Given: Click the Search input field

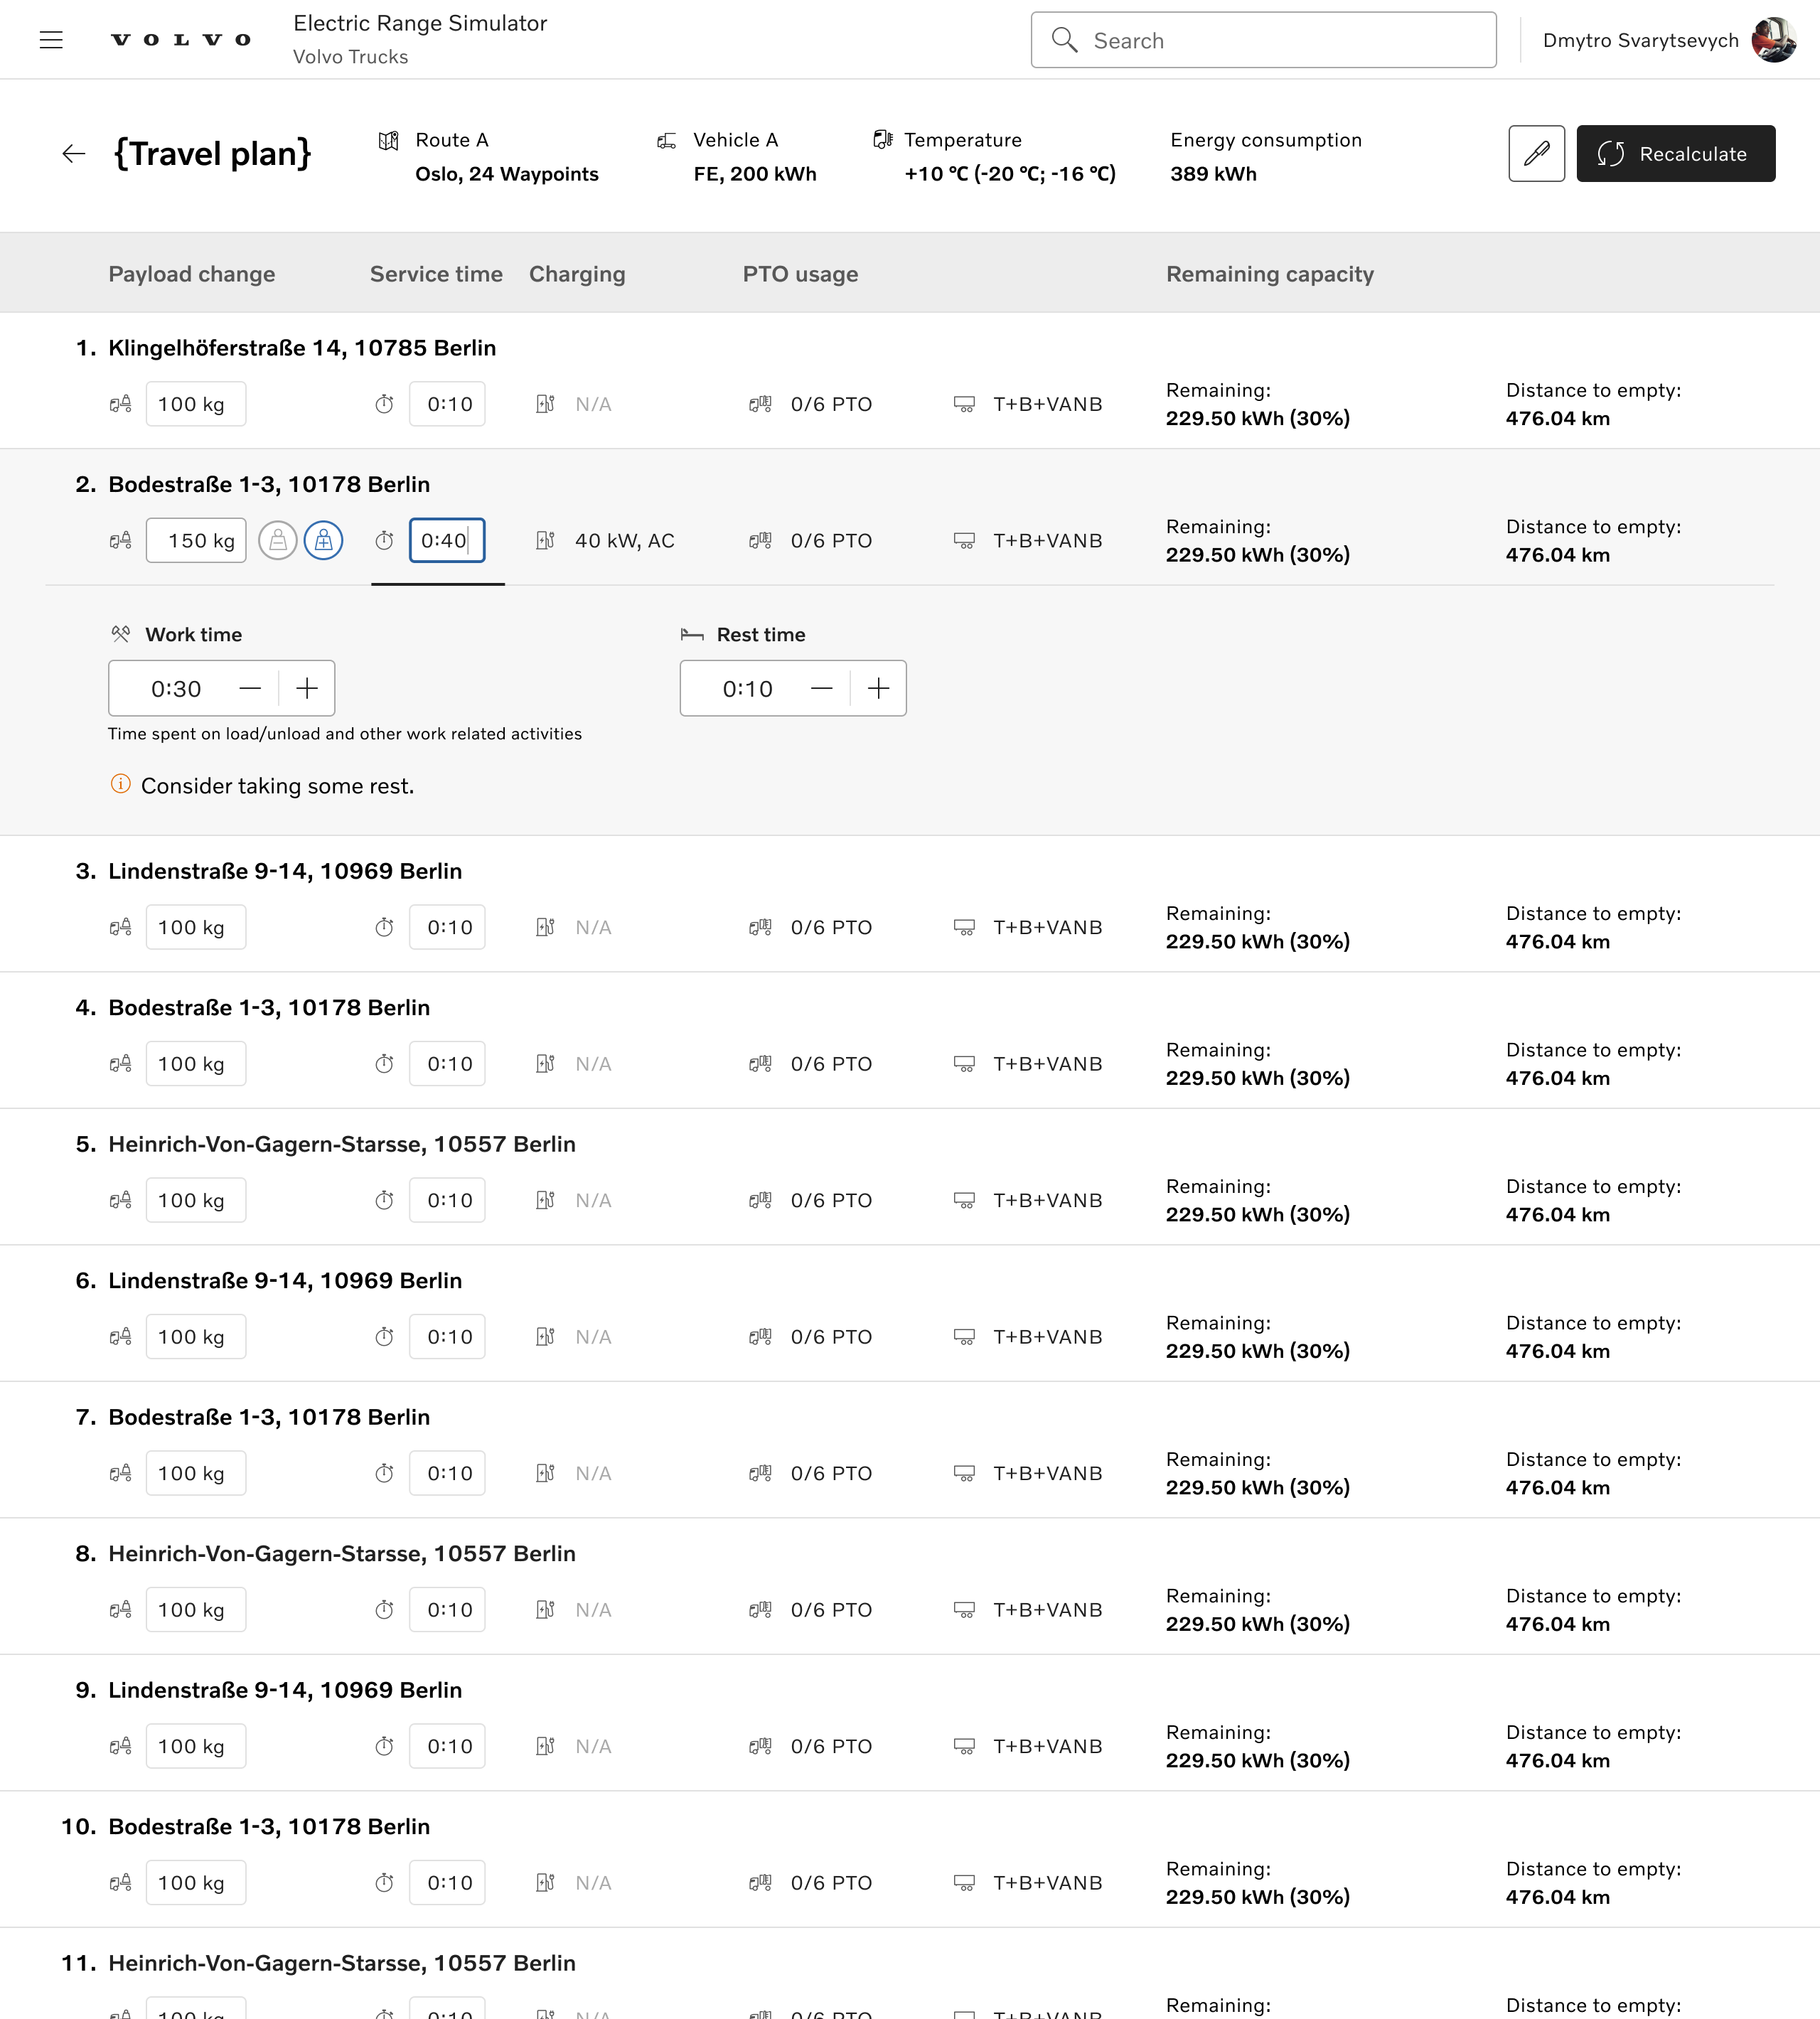Looking at the screenshot, I should tap(1263, 40).
